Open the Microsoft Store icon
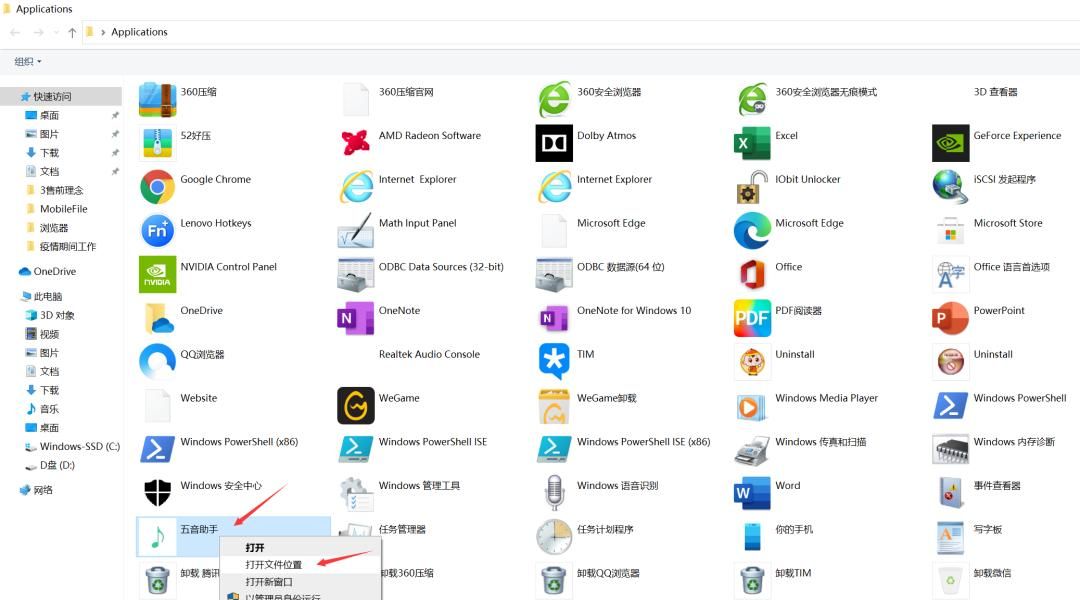The height and width of the screenshot is (600, 1080). (x=951, y=231)
